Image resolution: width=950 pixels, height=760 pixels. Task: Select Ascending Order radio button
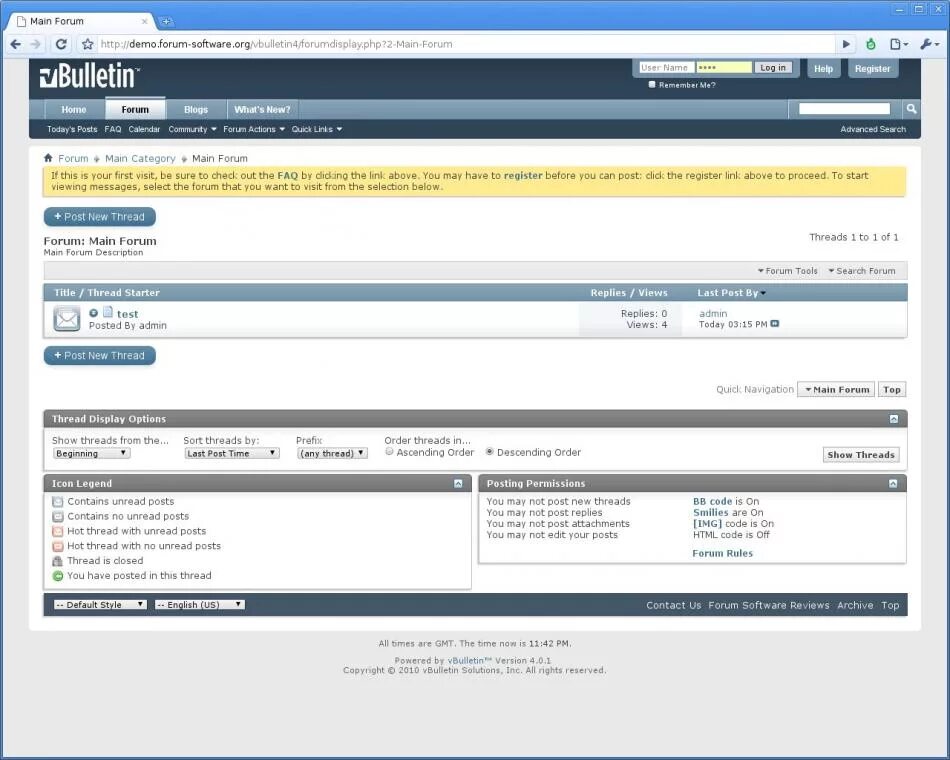390,452
